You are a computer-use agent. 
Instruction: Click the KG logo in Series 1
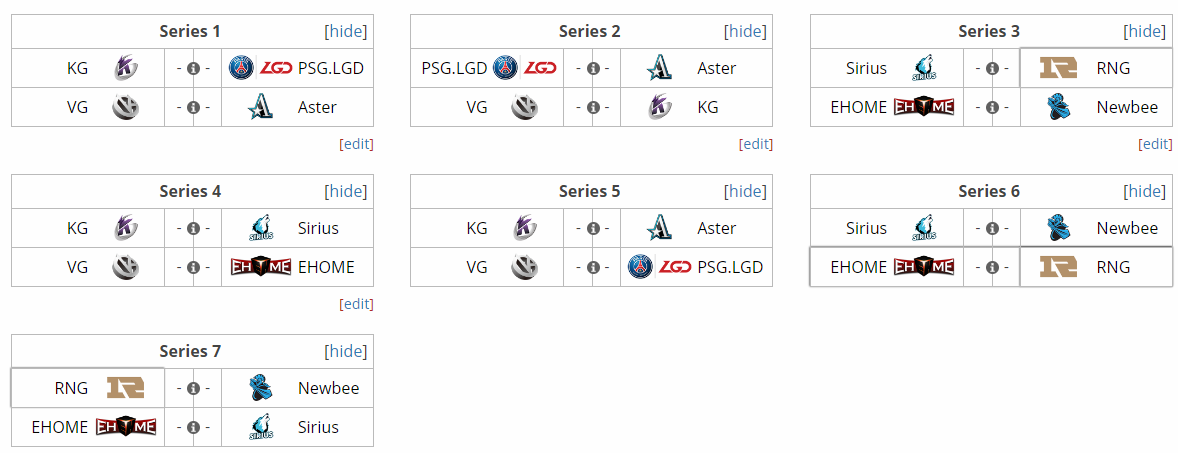125,68
